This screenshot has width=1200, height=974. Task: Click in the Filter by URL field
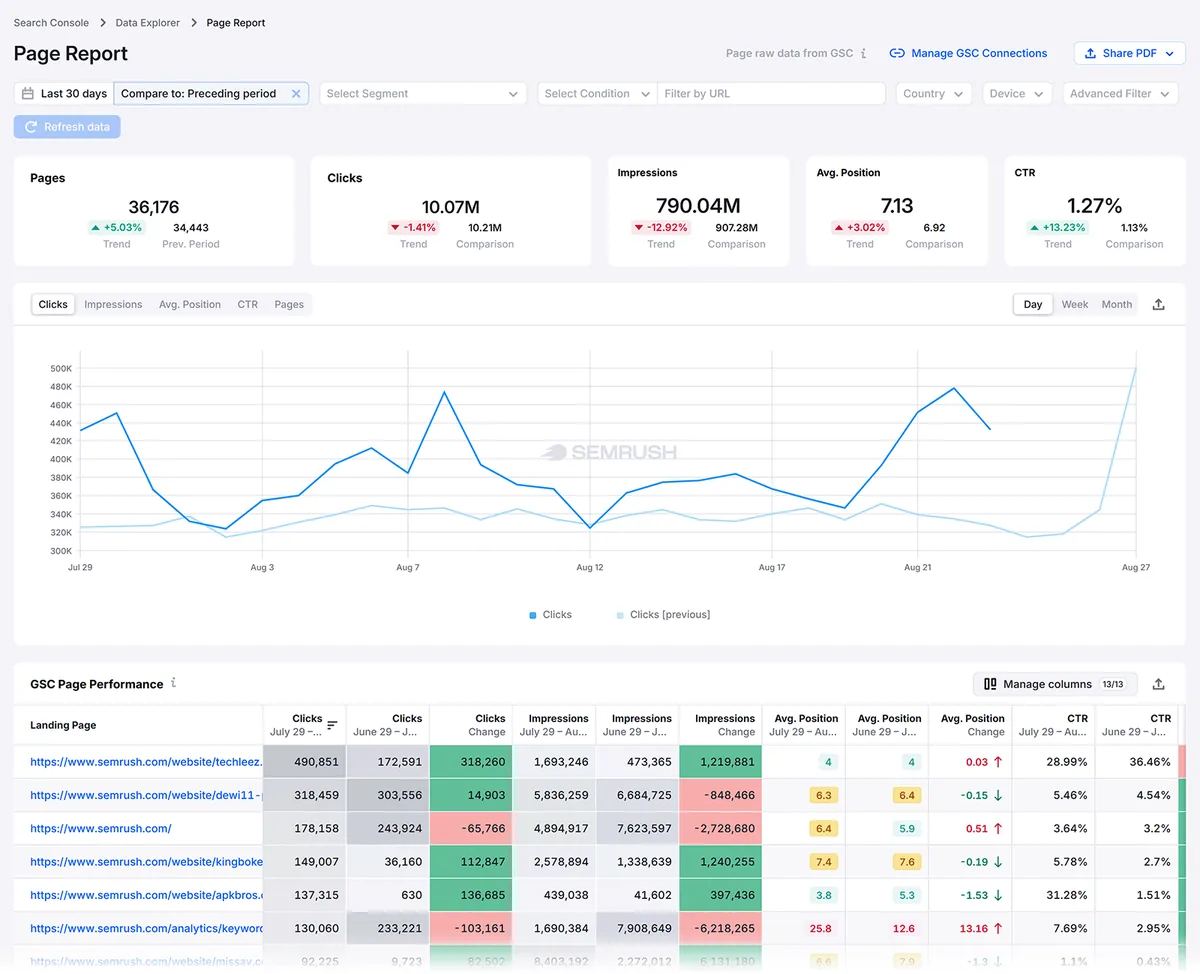pos(771,94)
